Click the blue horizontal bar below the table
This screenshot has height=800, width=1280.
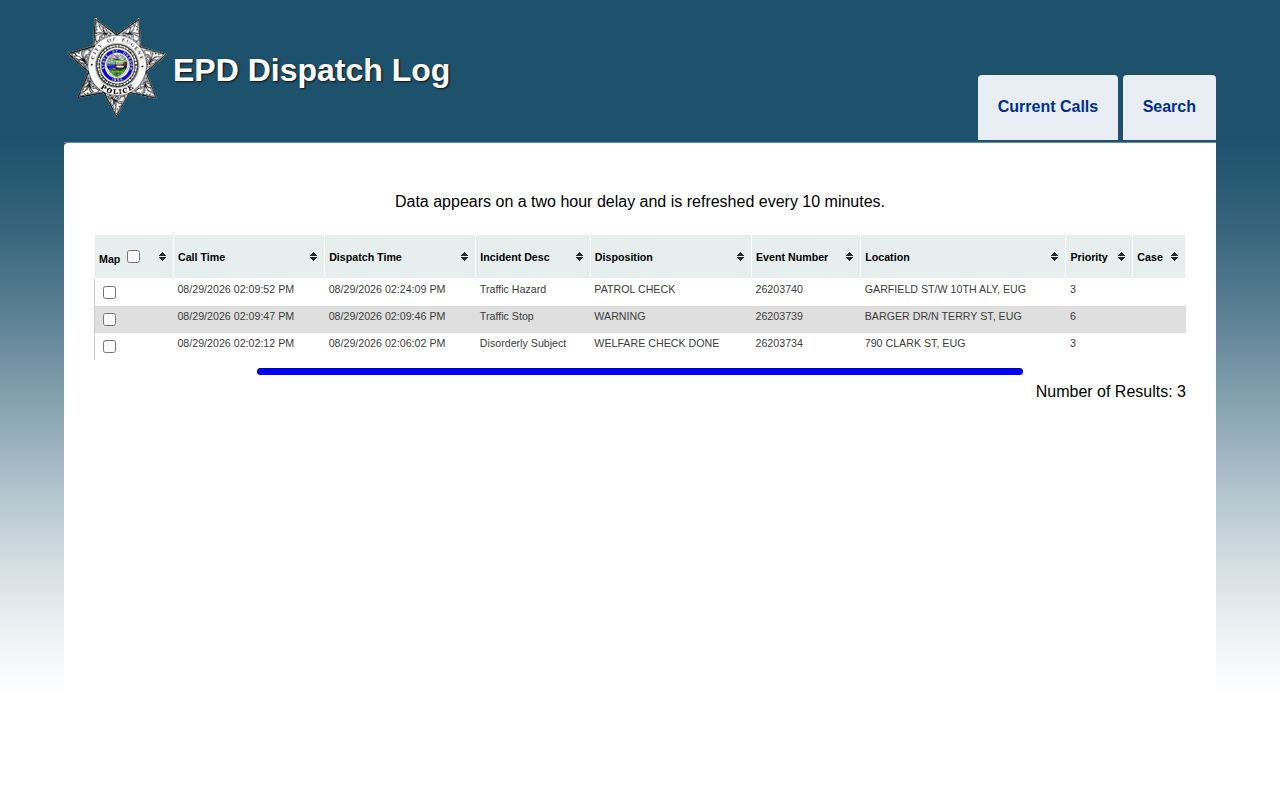(x=640, y=372)
